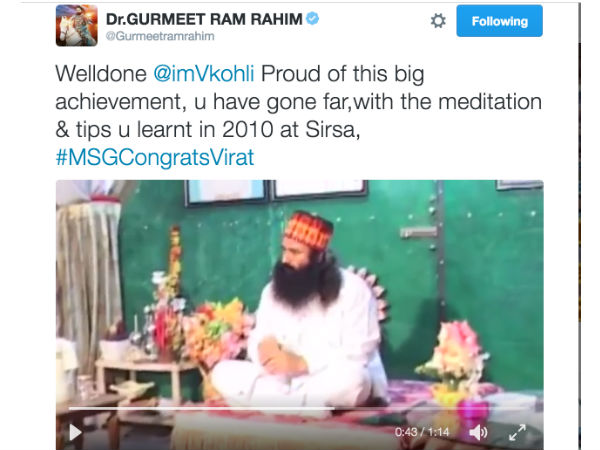Click the Following button to unfollow
The width and height of the screenshot is (600, 450).
499,21
